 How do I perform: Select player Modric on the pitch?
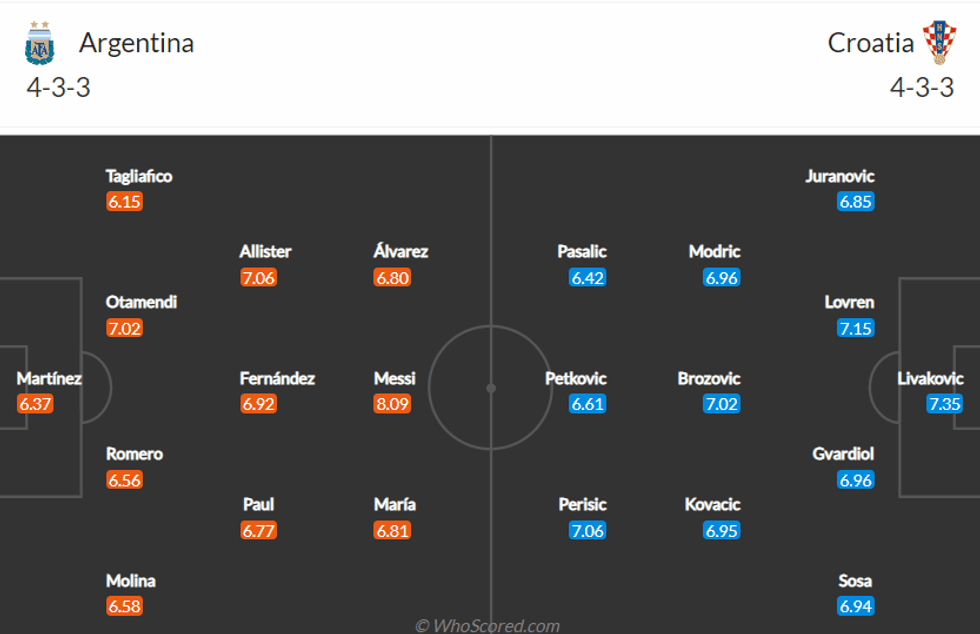point(714,252)
